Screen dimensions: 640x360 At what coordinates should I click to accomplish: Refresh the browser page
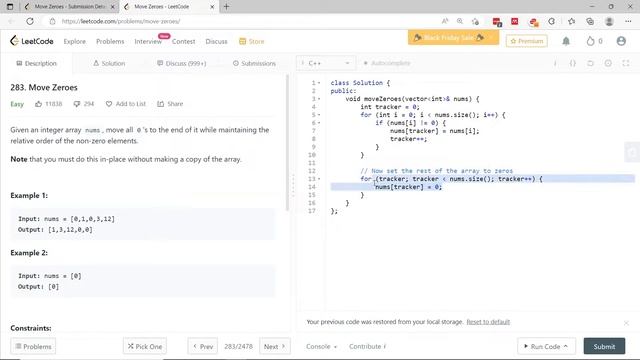[30, 21]
